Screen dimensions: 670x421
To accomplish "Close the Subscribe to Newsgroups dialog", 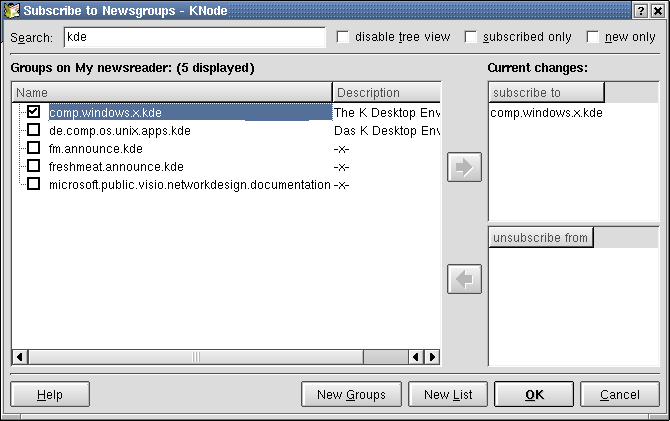I will click(658, 10).
